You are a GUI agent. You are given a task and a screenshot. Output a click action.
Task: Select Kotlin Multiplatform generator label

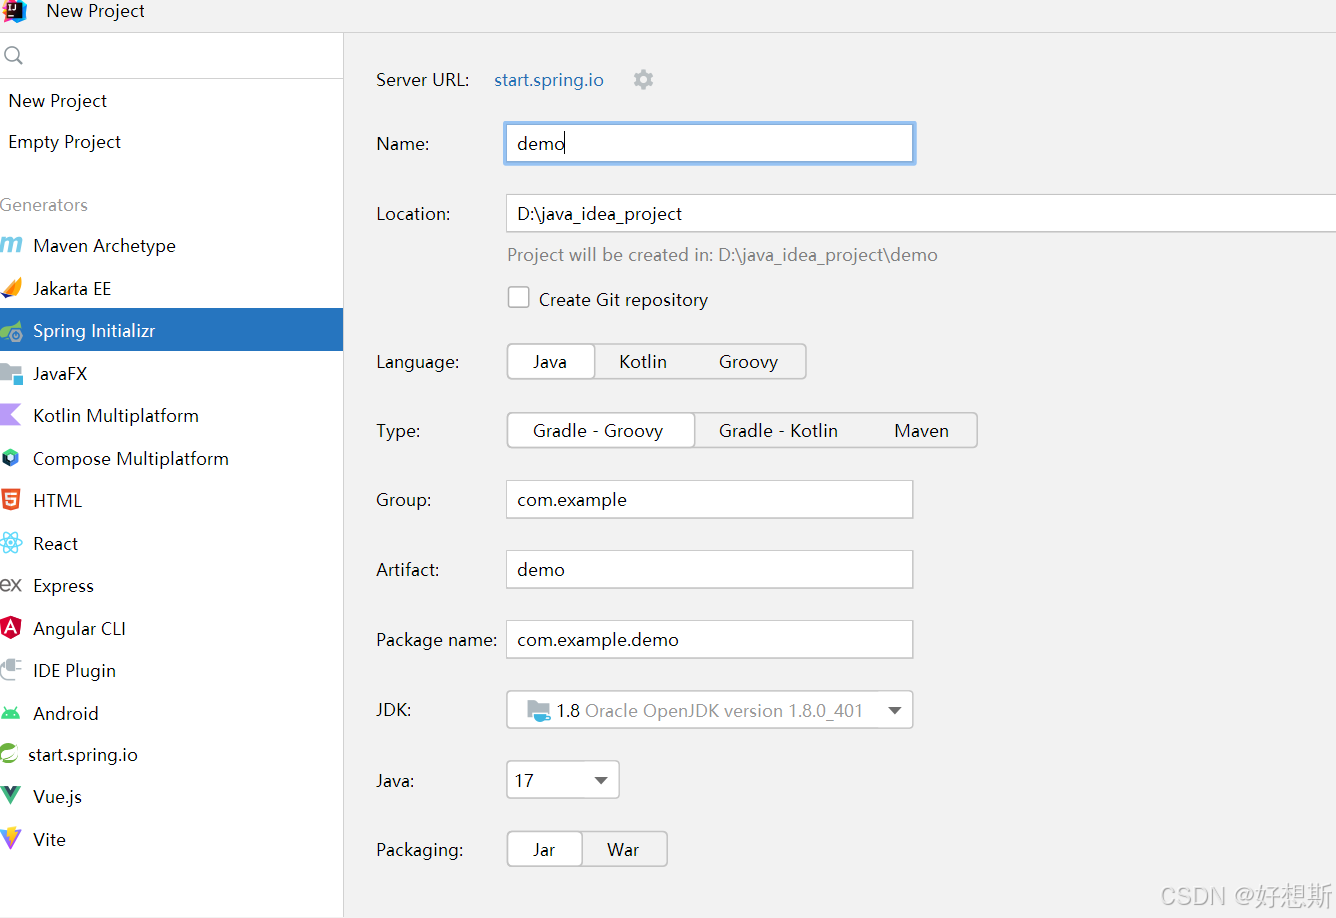pos(116,416)
